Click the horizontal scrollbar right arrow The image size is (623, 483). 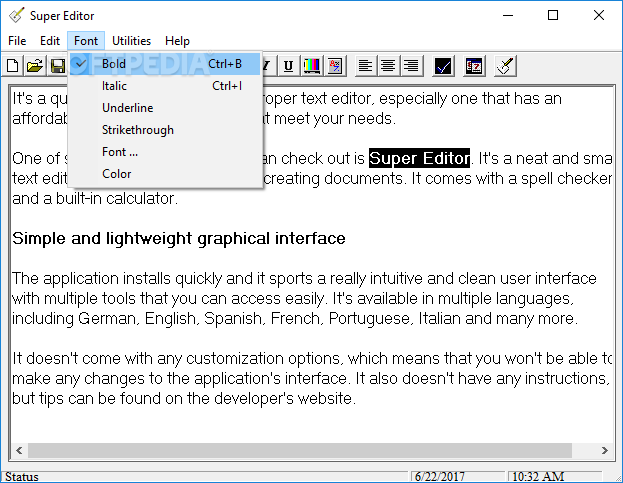pyautogui.click(x=604, y=450)
